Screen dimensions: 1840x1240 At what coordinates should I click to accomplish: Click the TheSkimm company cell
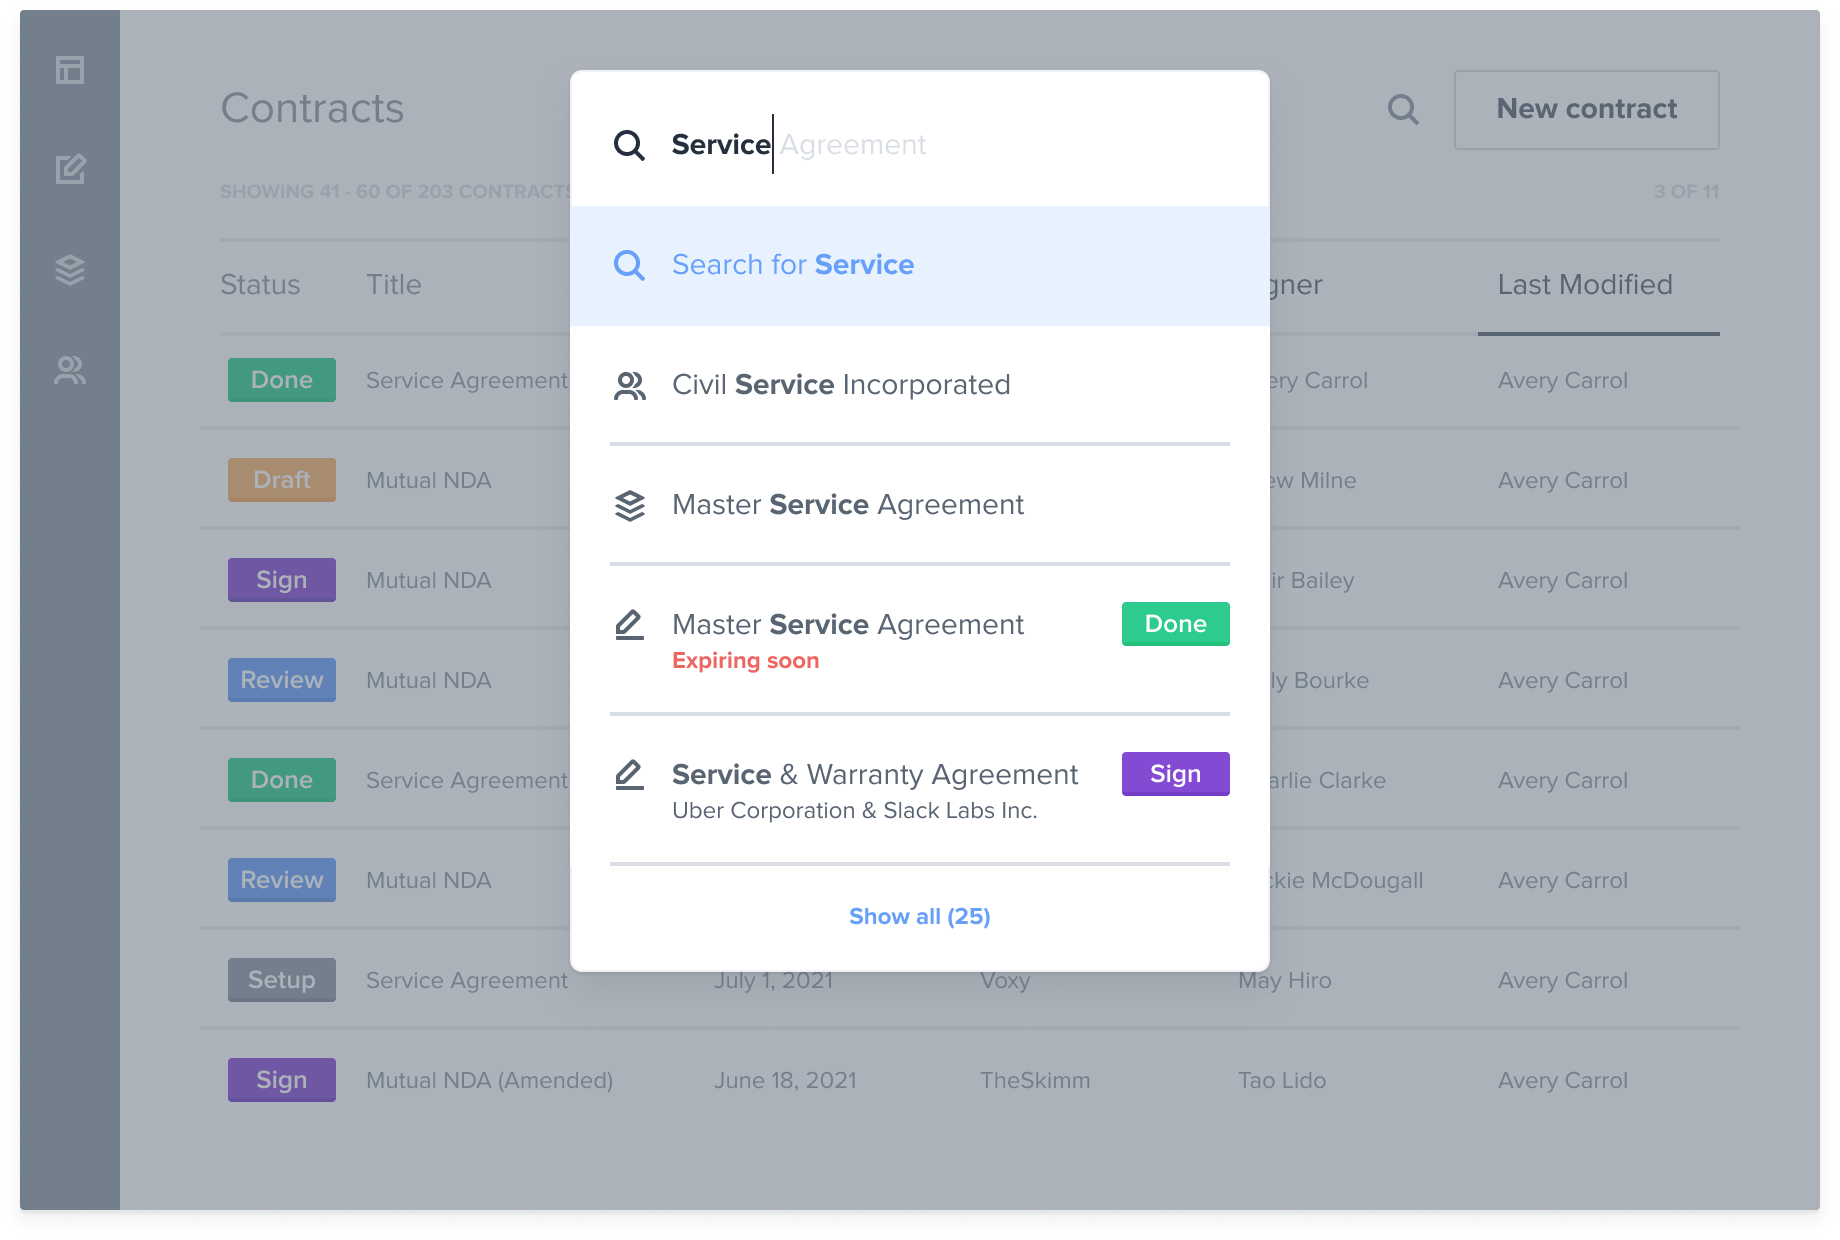1035,1081
